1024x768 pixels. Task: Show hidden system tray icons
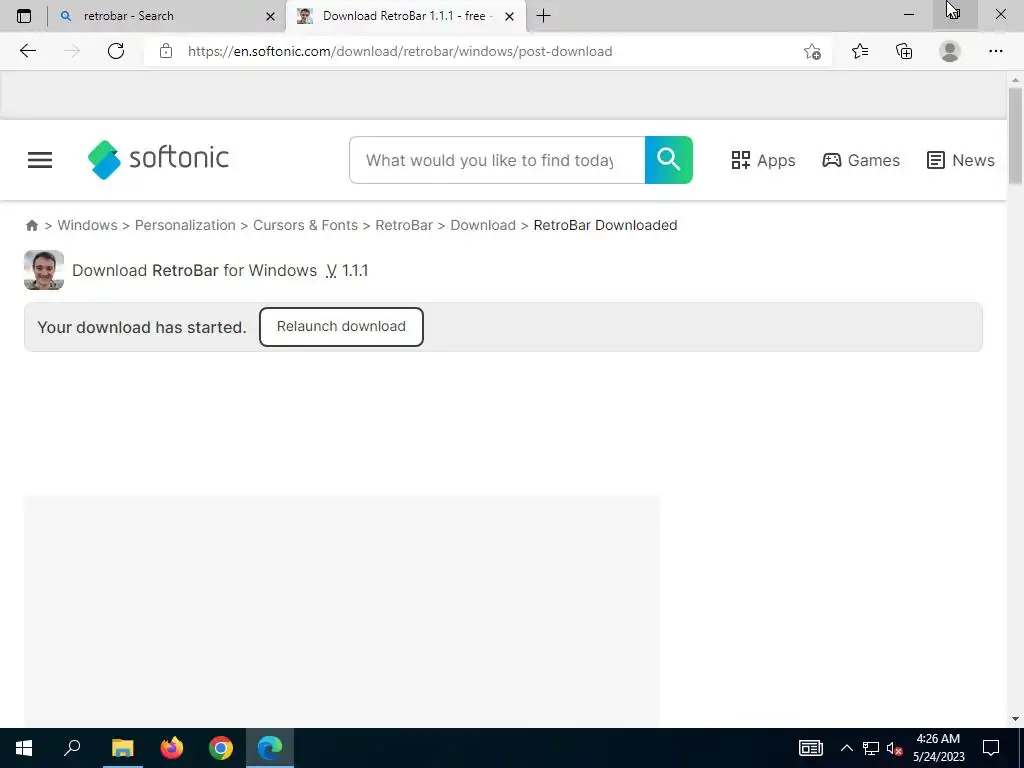coord(846,748)
